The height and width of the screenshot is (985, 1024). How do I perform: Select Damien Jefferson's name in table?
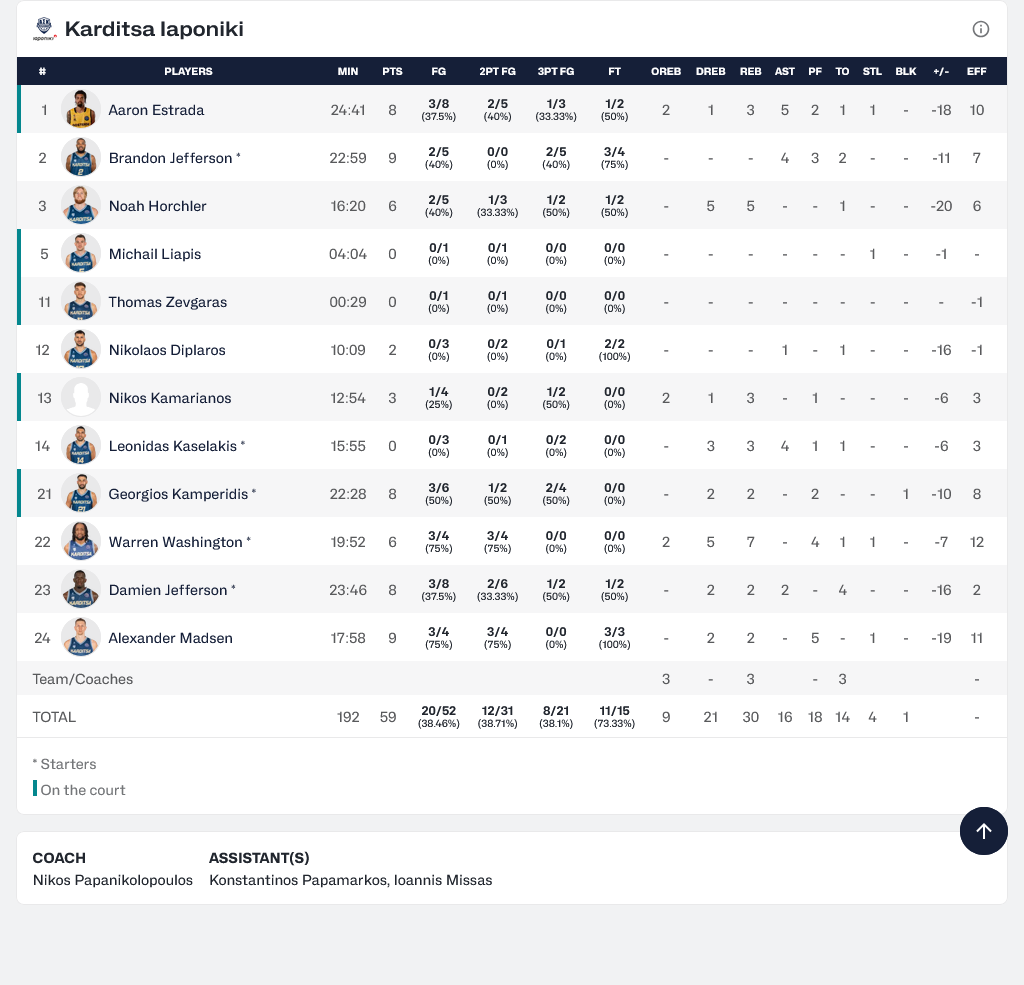(168, 590)
